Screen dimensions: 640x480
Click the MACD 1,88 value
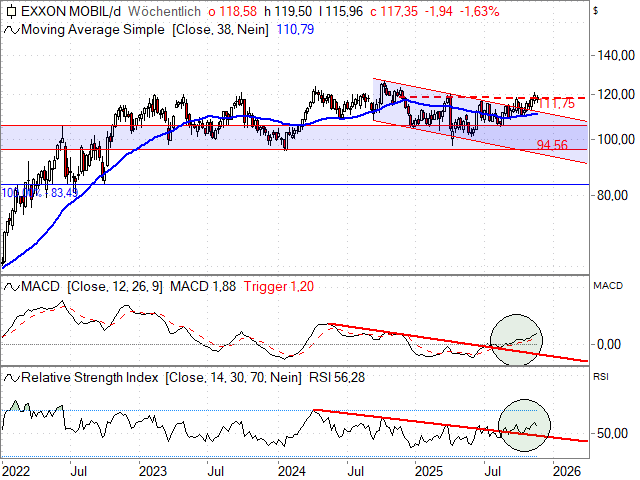pos(203,287)
